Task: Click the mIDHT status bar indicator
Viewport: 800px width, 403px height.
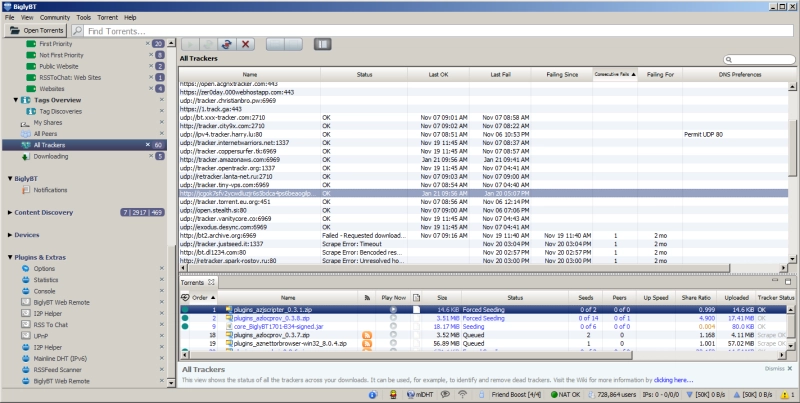Action: point(419,394)
